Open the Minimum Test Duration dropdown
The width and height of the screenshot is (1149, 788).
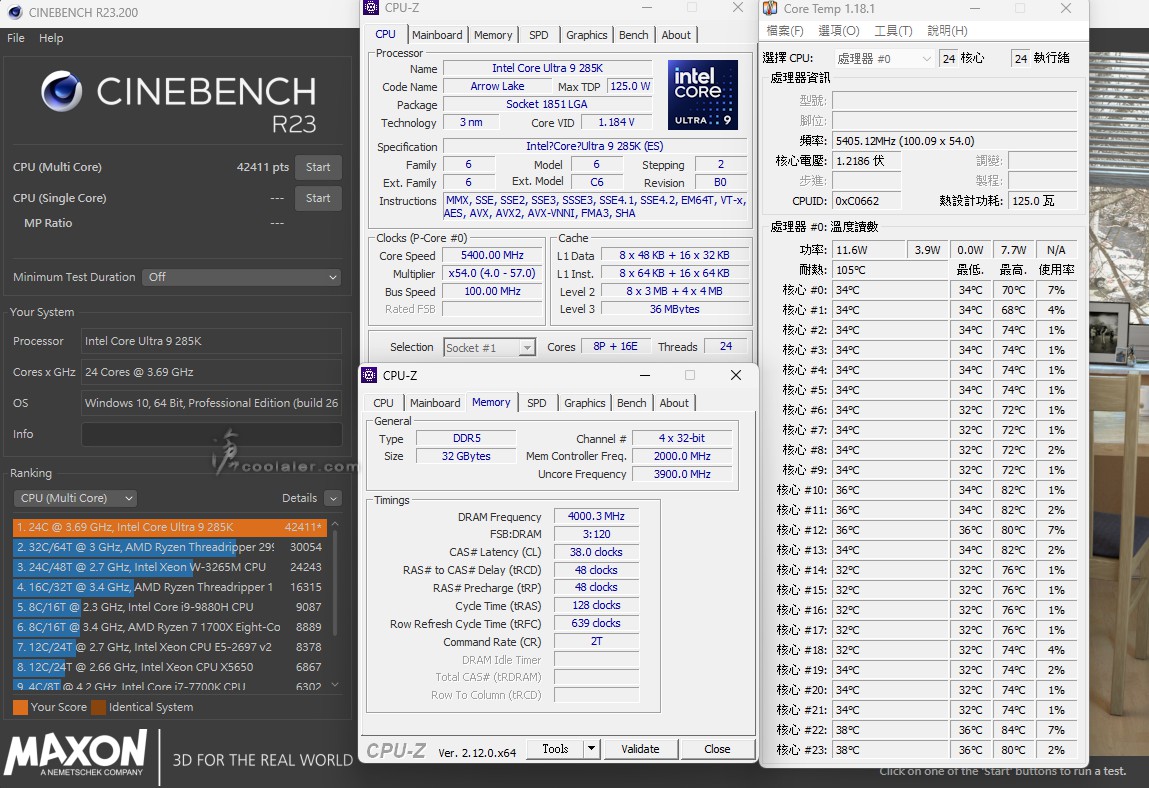(242, 277)
